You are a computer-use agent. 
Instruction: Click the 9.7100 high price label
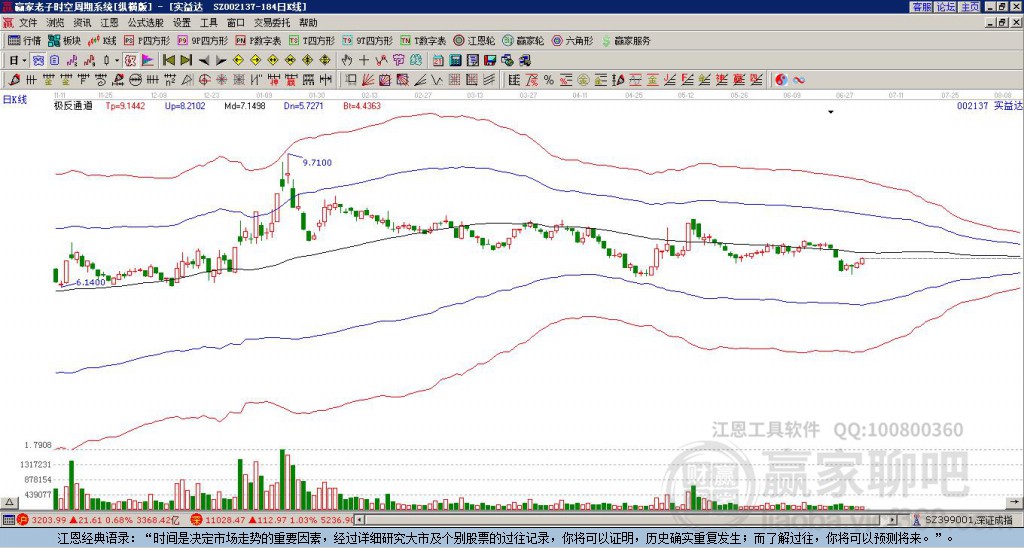pos(317,163)
